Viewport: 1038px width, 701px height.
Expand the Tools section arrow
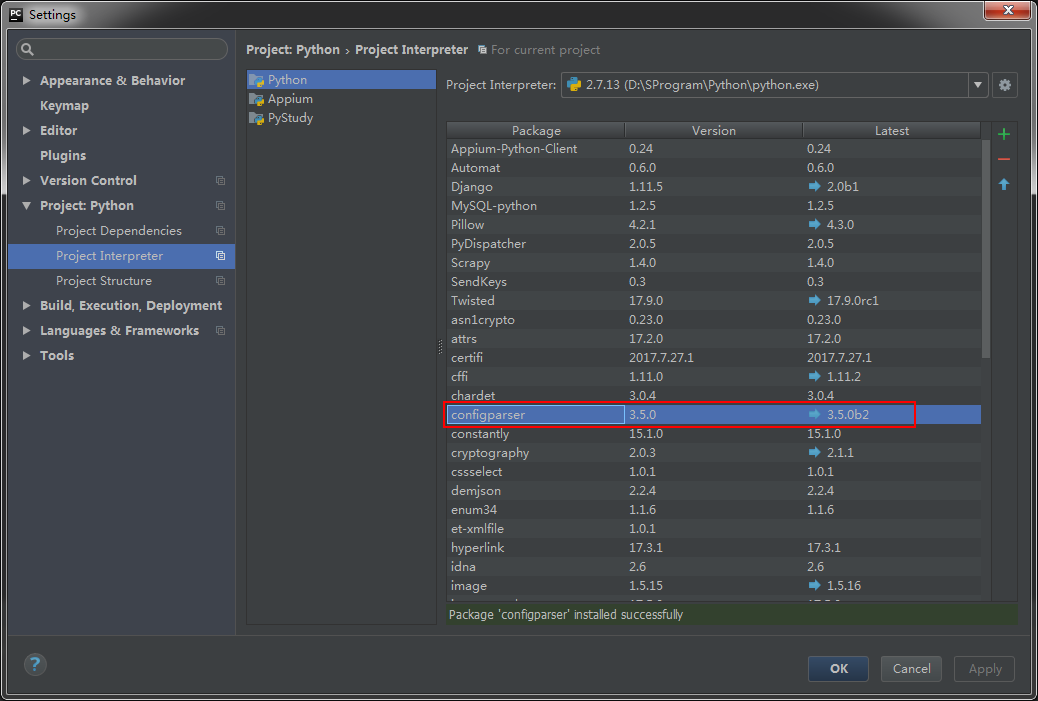26,355
